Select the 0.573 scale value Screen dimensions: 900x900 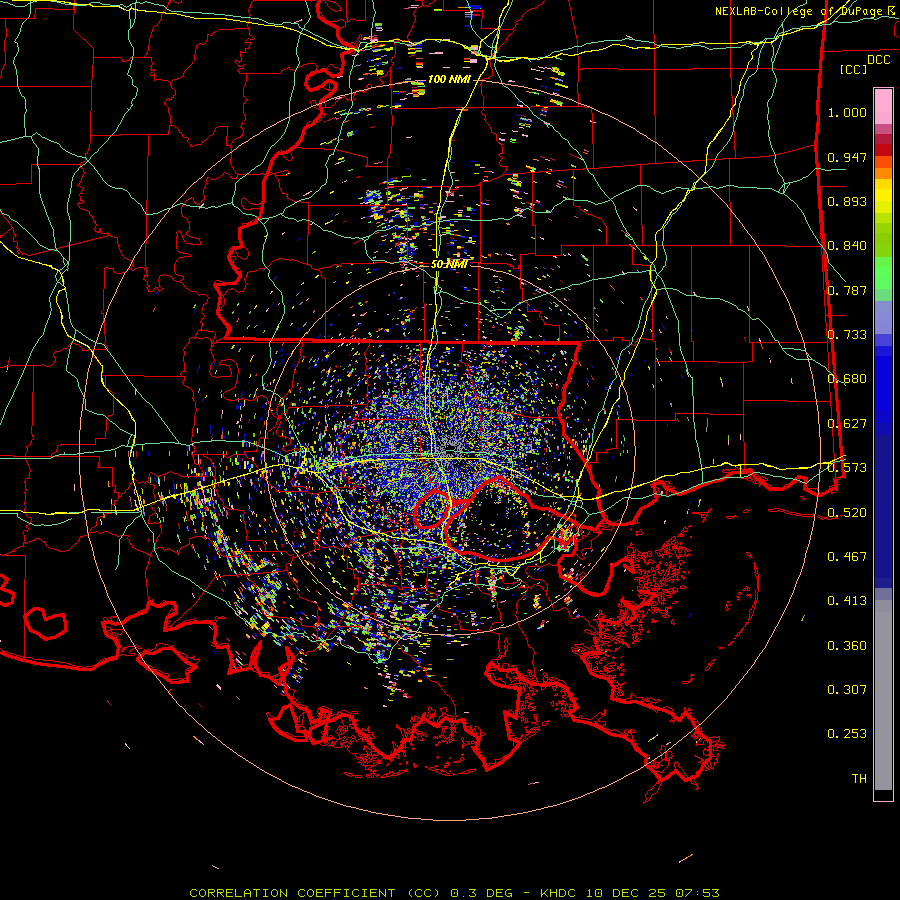[847, 468]
